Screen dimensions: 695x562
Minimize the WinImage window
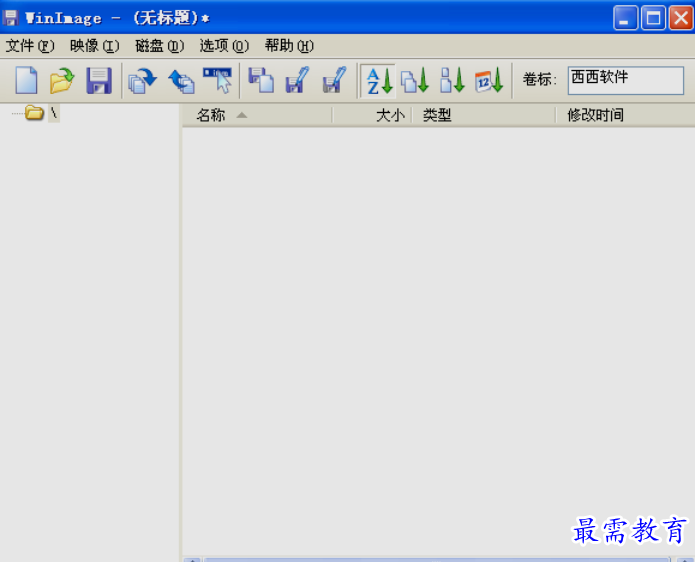tap(625, 18)
